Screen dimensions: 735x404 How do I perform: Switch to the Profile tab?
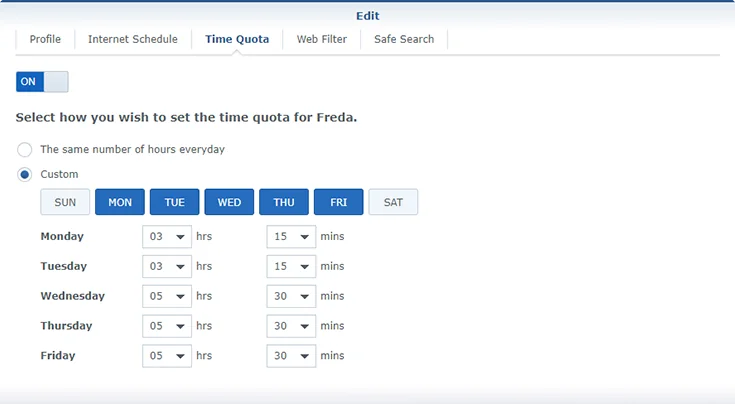(45, 39)
